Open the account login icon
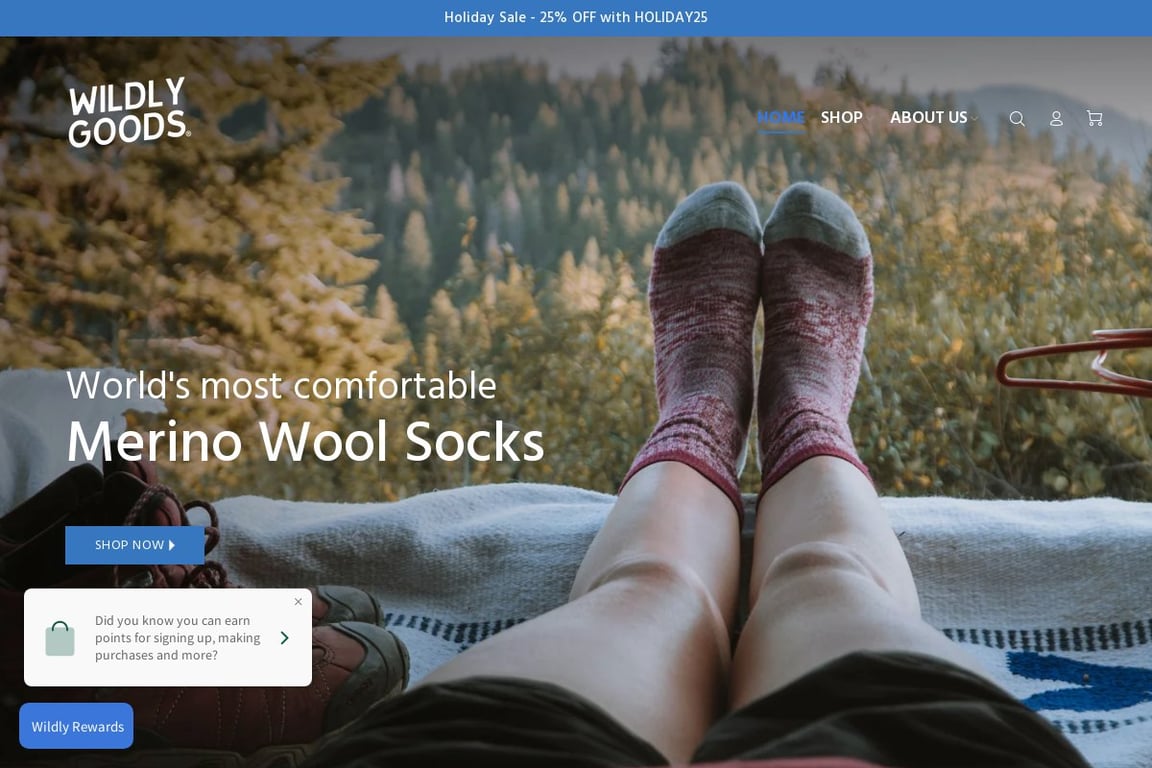The width and height of the screenshot is (1152, 768). click(1056, 118)
